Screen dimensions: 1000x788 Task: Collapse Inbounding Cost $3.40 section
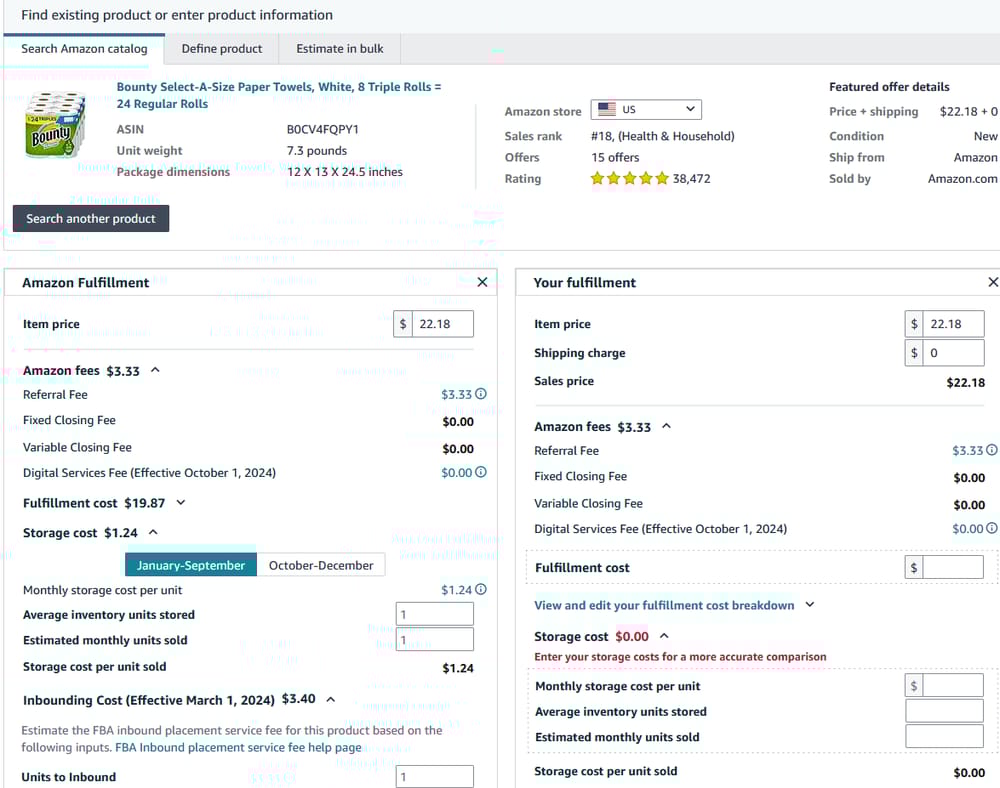click(x=330, y=699)
